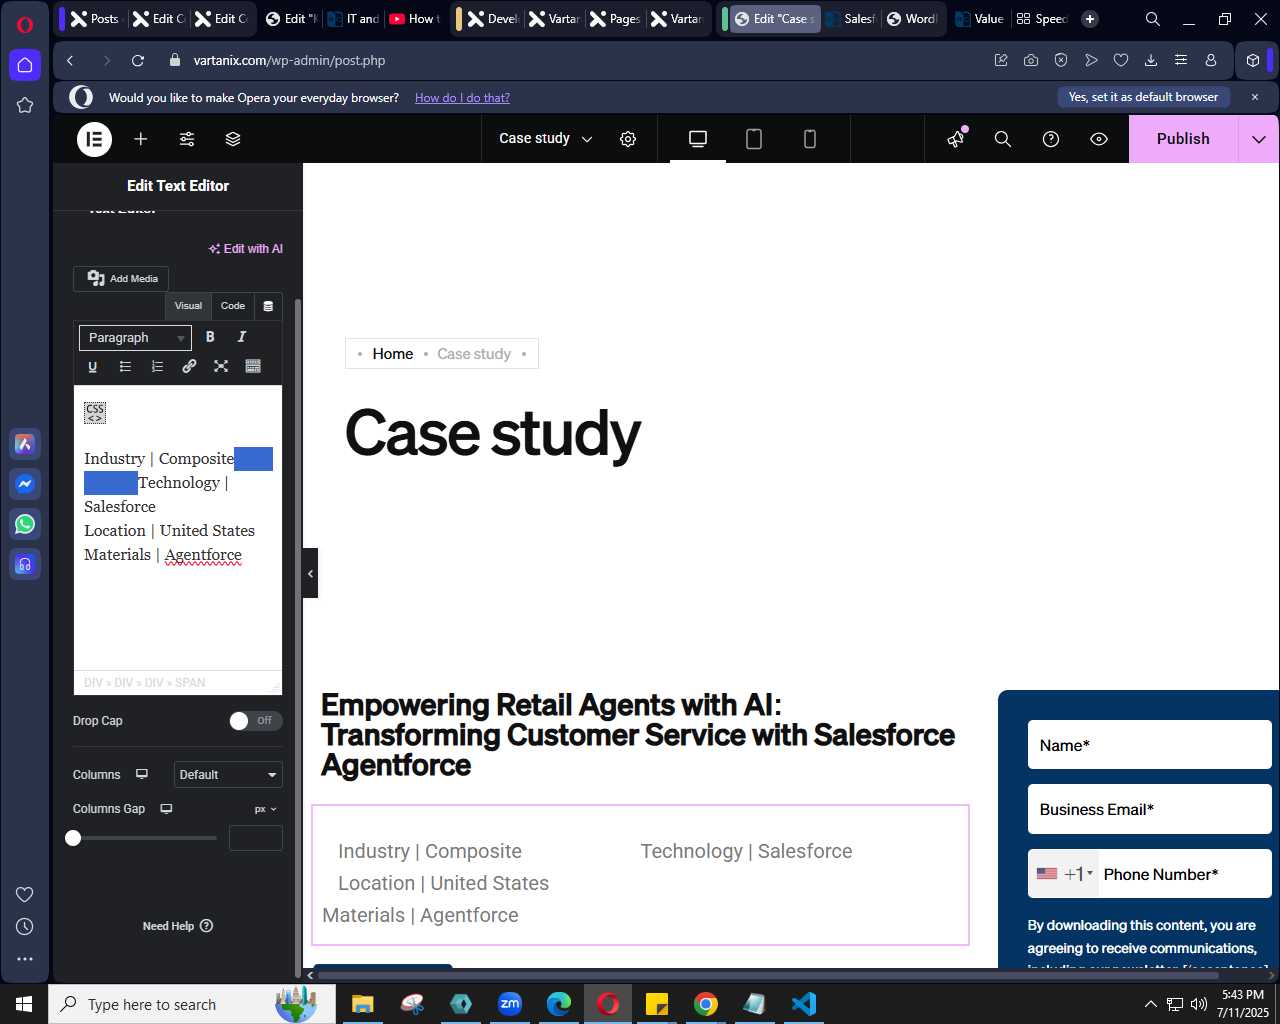This screenshot has height=1024, width=1280.
Task: Switch to Visual editor tab
Action: (x=188, y=306)
